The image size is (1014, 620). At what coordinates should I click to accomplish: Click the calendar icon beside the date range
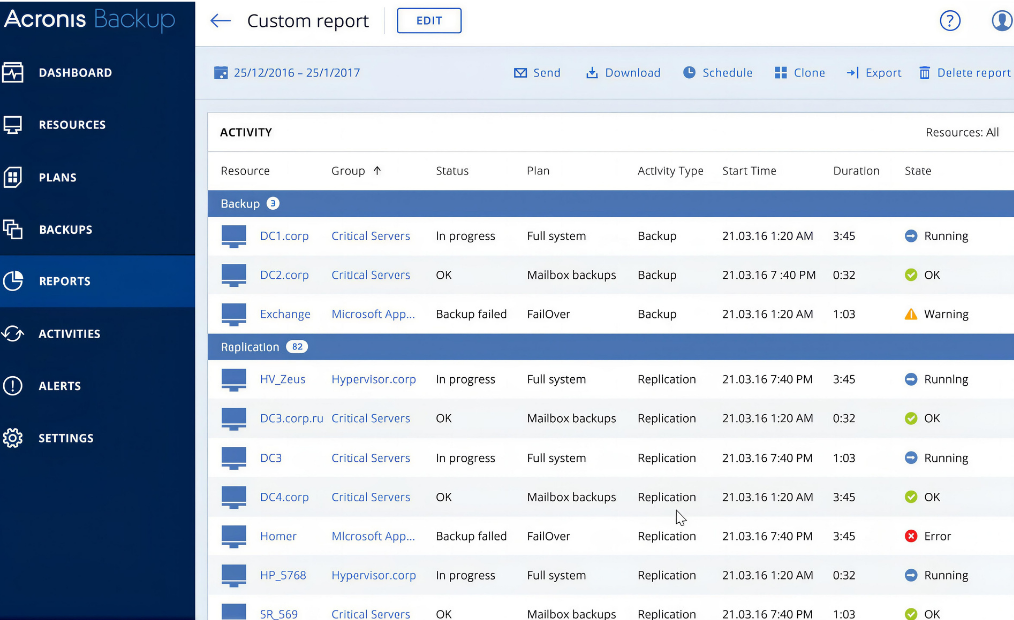tap(221, 72)
